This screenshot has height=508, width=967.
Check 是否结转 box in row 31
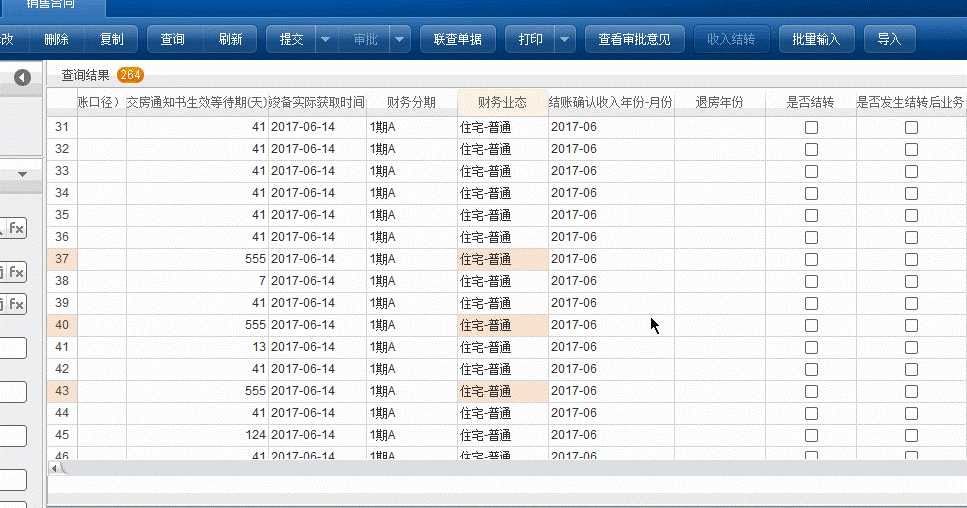click(811, 128)
